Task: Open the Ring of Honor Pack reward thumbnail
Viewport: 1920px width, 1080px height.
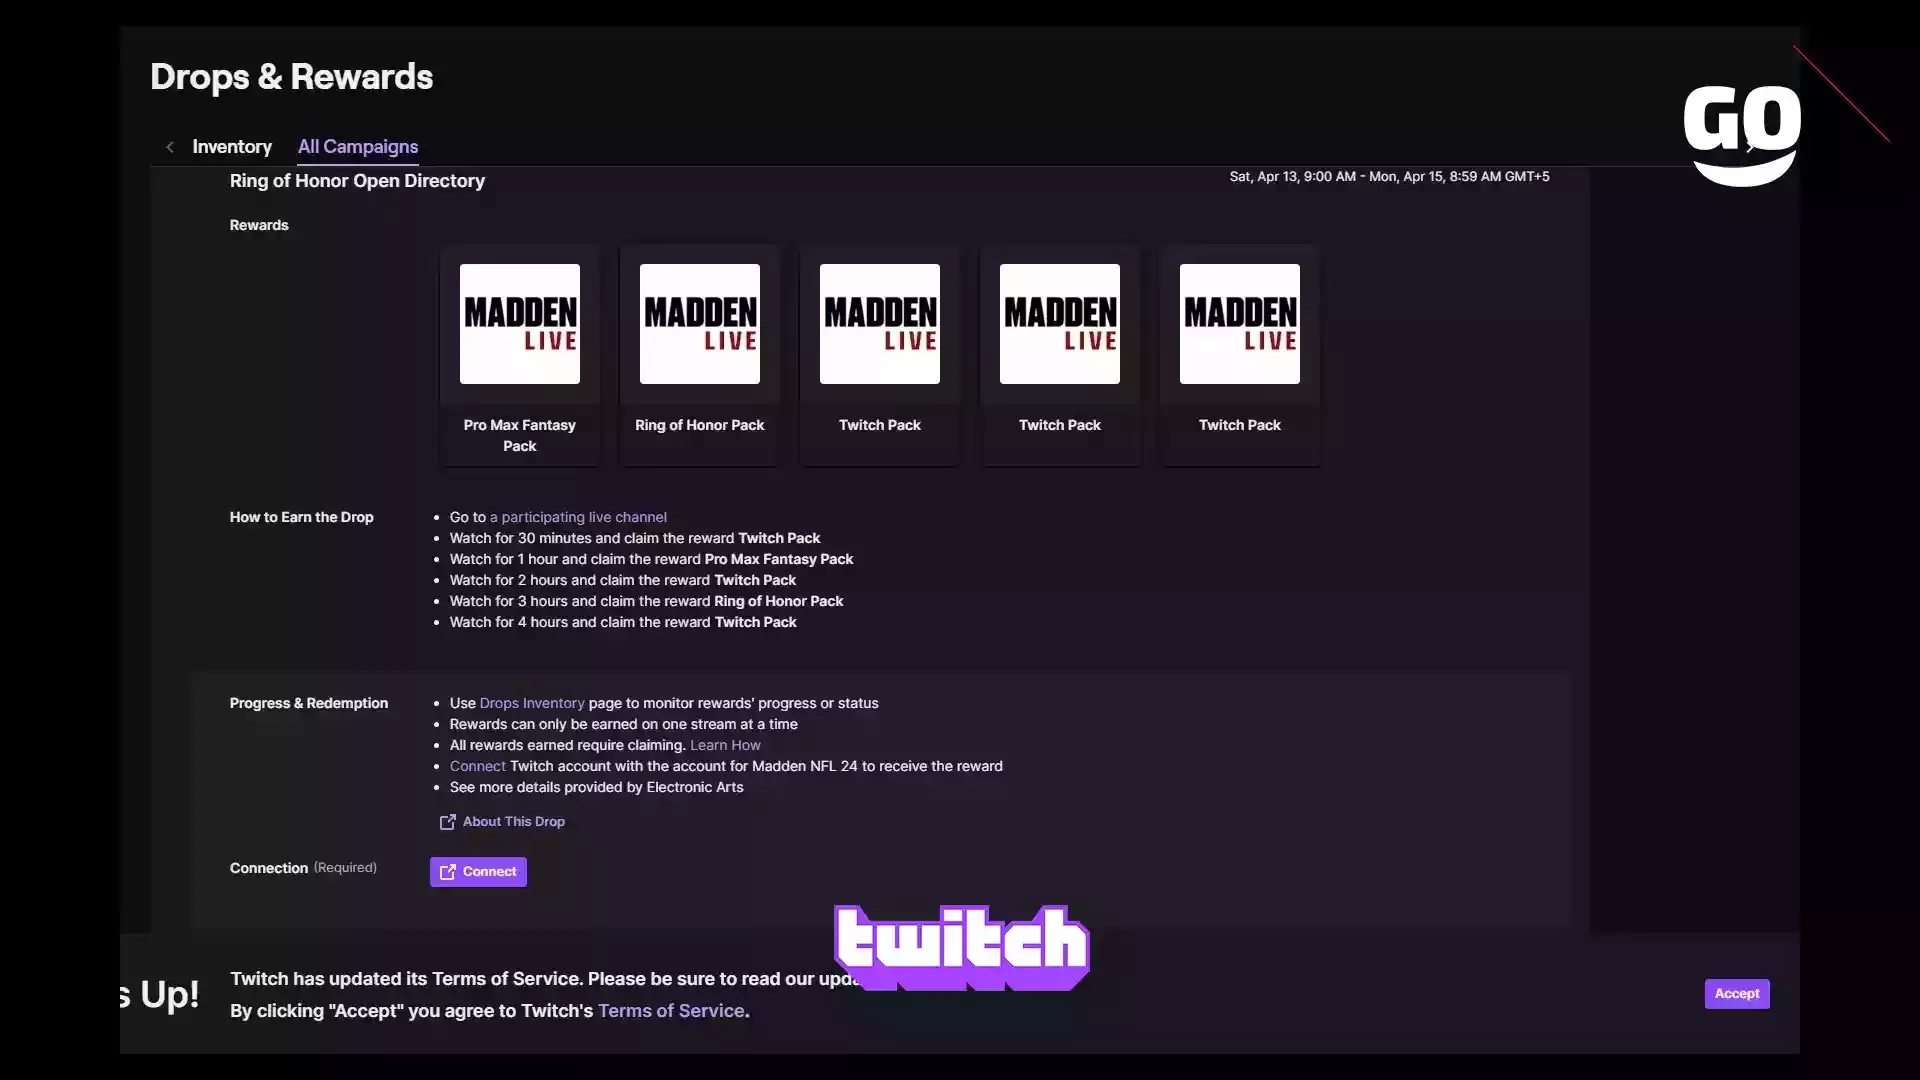Action: (x=700, y=324)
